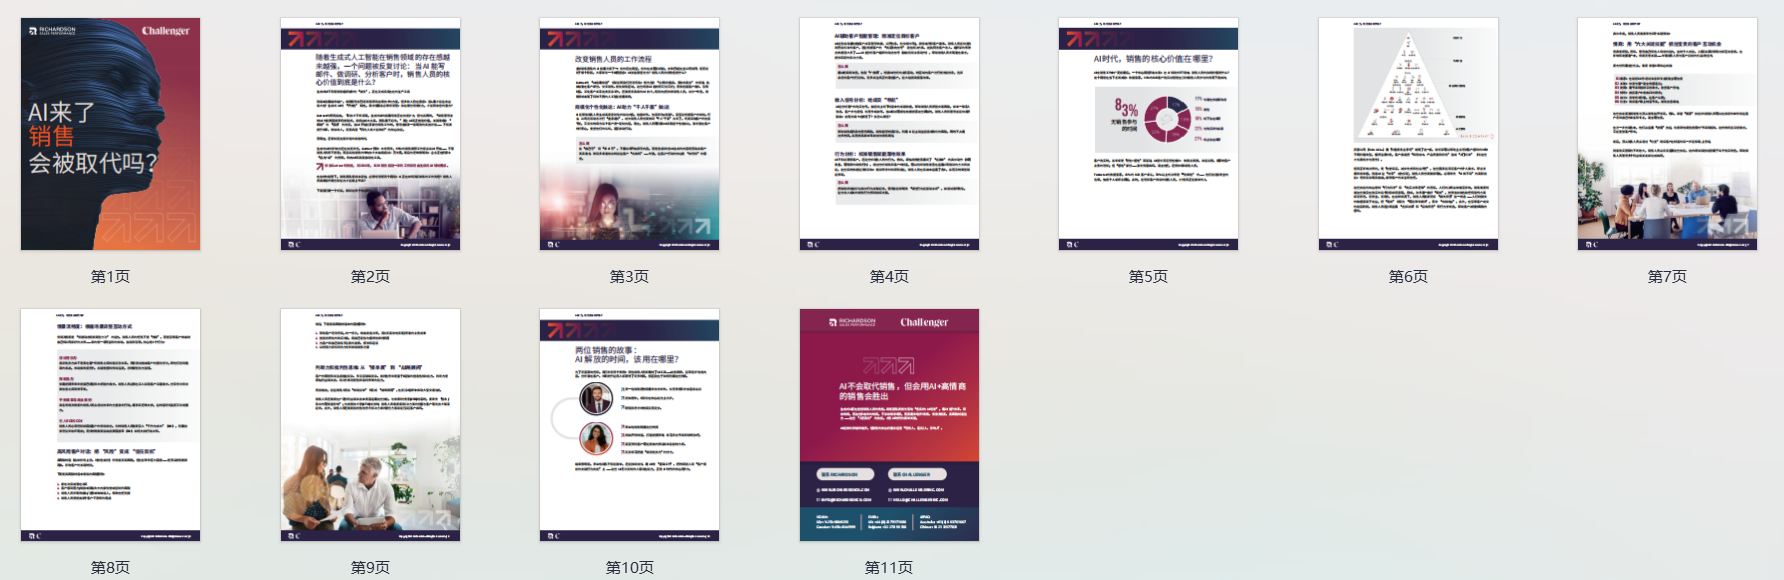Viewport: 1784px width, 580px height.
Task: Select the page 2 thumbnail
Action: click(370, 134)
